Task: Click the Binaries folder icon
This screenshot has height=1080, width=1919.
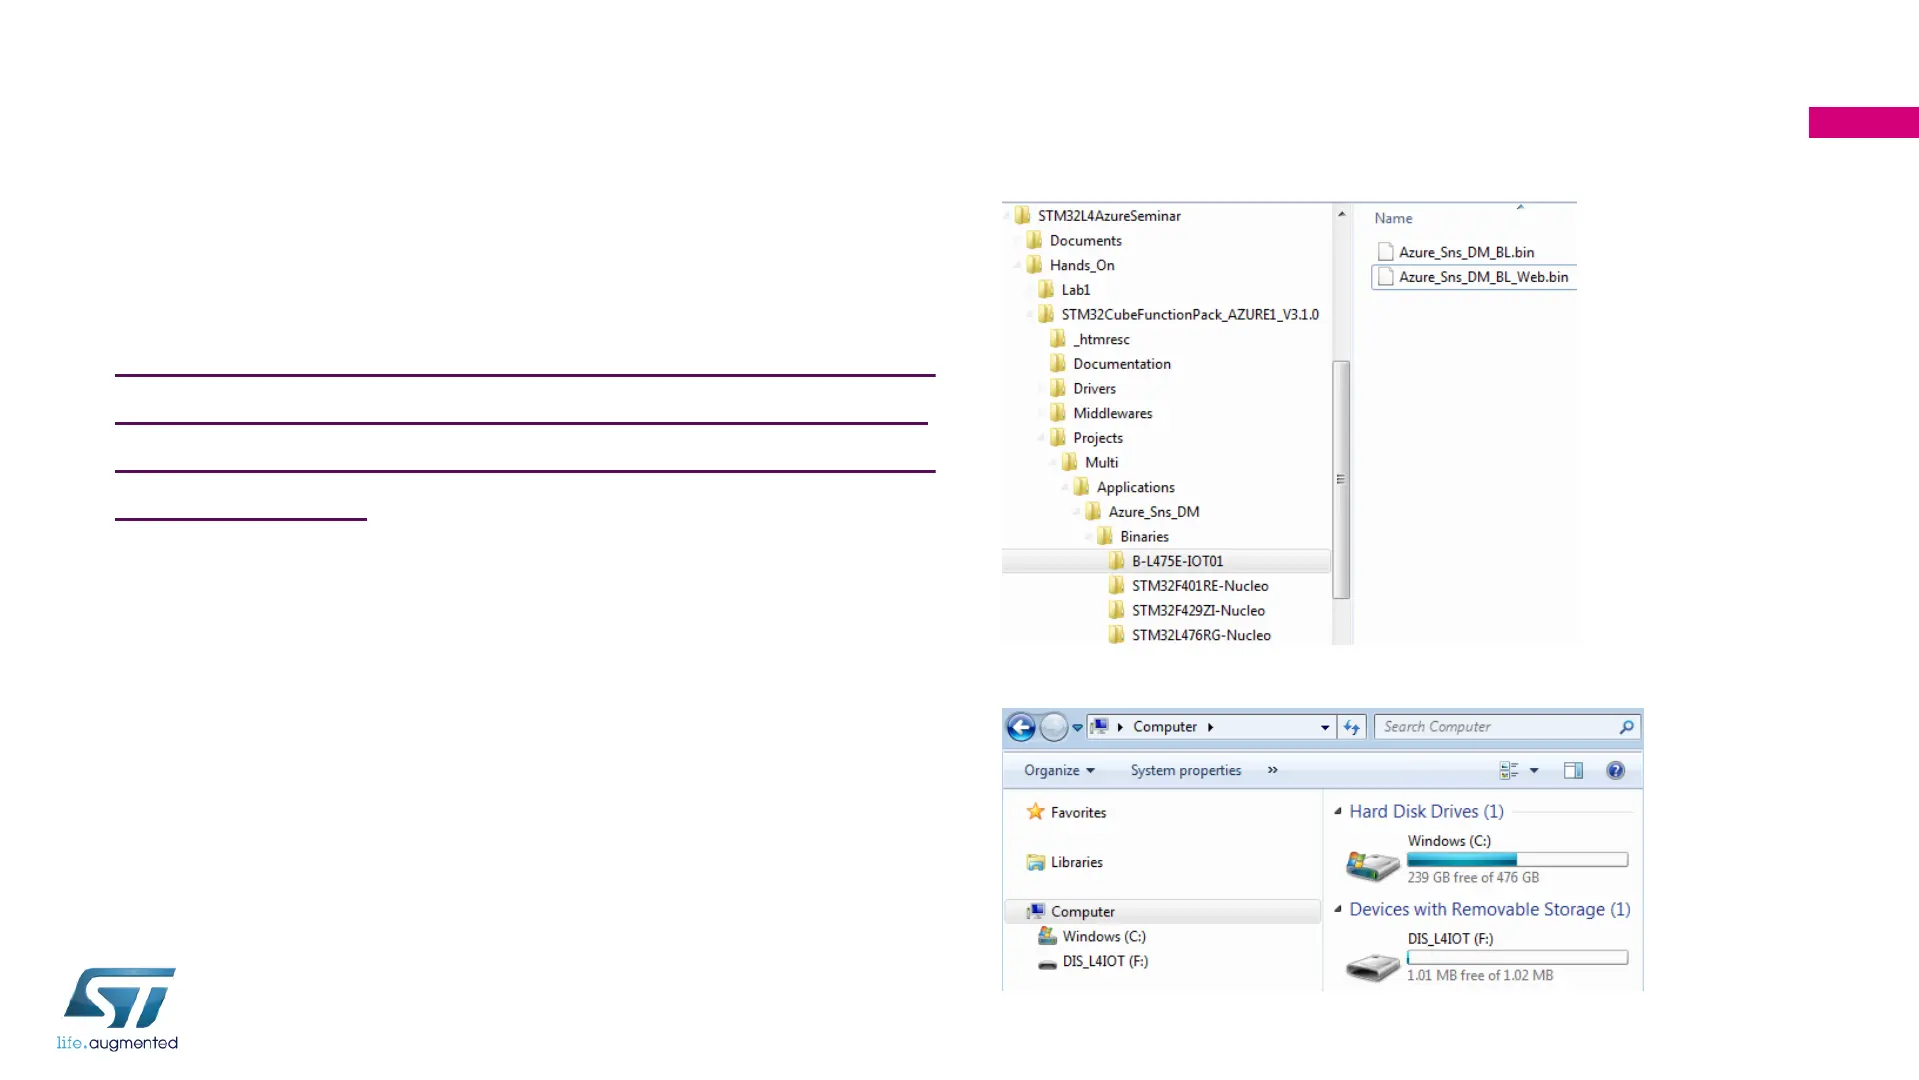Action: [x=1105, y=536]
